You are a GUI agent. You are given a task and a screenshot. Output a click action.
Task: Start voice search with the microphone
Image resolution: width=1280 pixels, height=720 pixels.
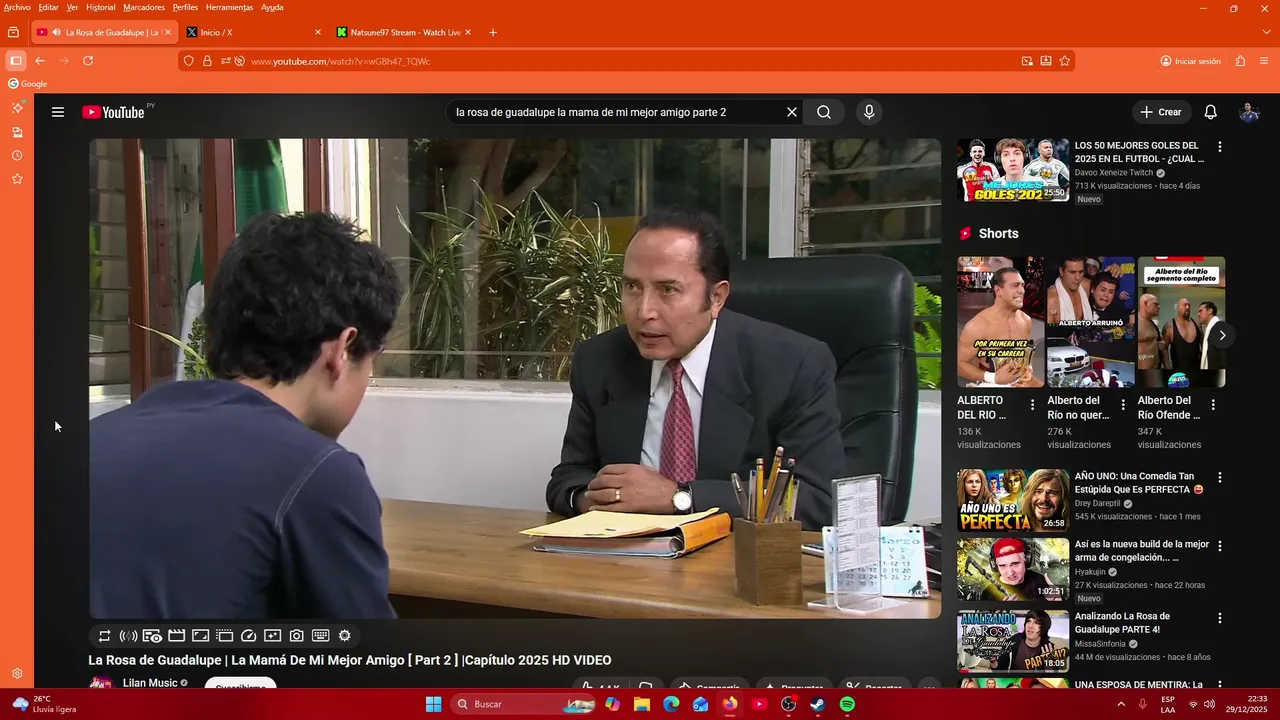click(x=869, y=112)
